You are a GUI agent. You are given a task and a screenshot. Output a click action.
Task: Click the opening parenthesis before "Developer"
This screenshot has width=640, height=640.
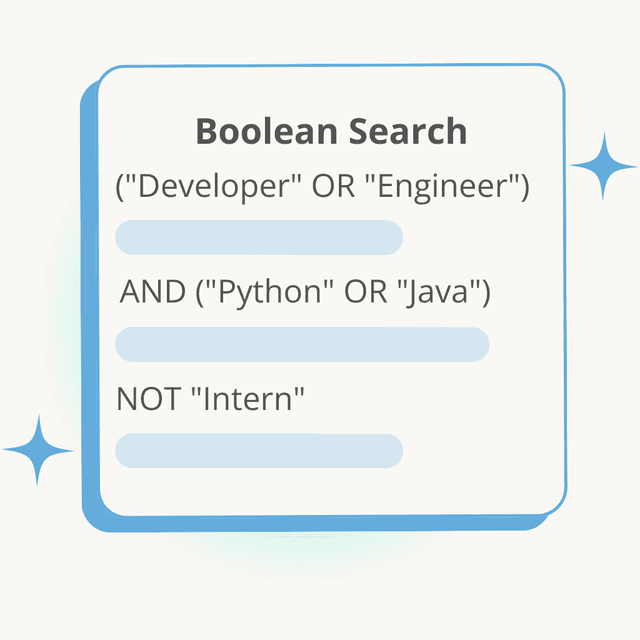pos(120,187)
